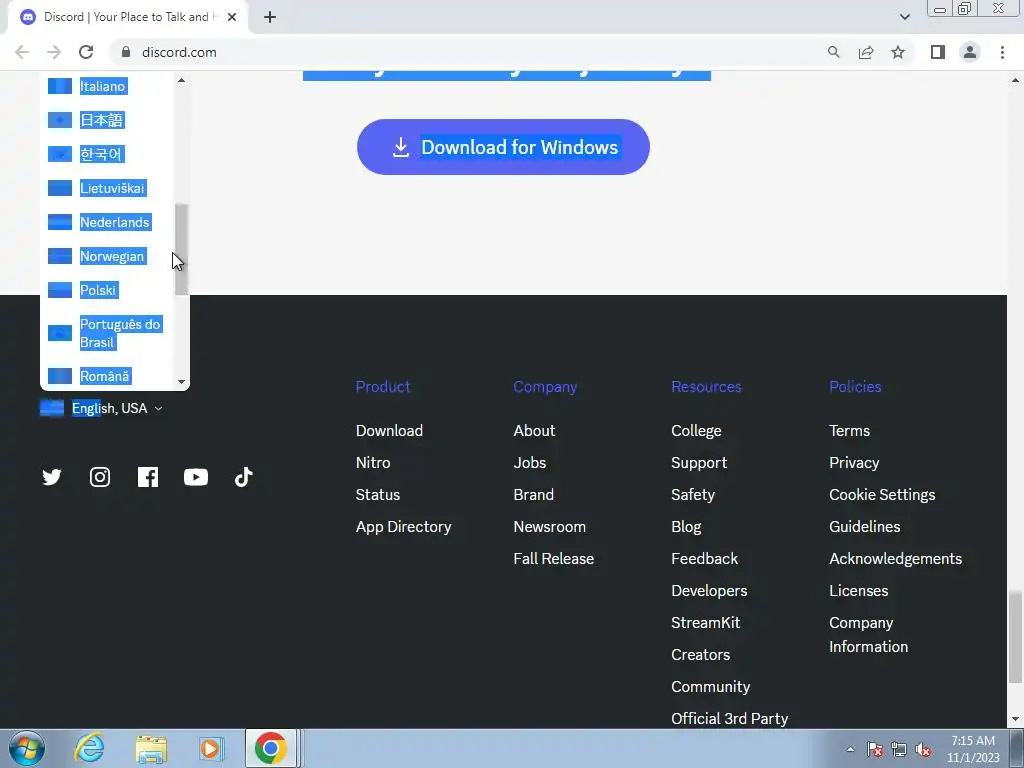The width and height of the screenshot is (1024, 768).
Task: Open Discord's Facebook icon link
Action: pos(148,477)
